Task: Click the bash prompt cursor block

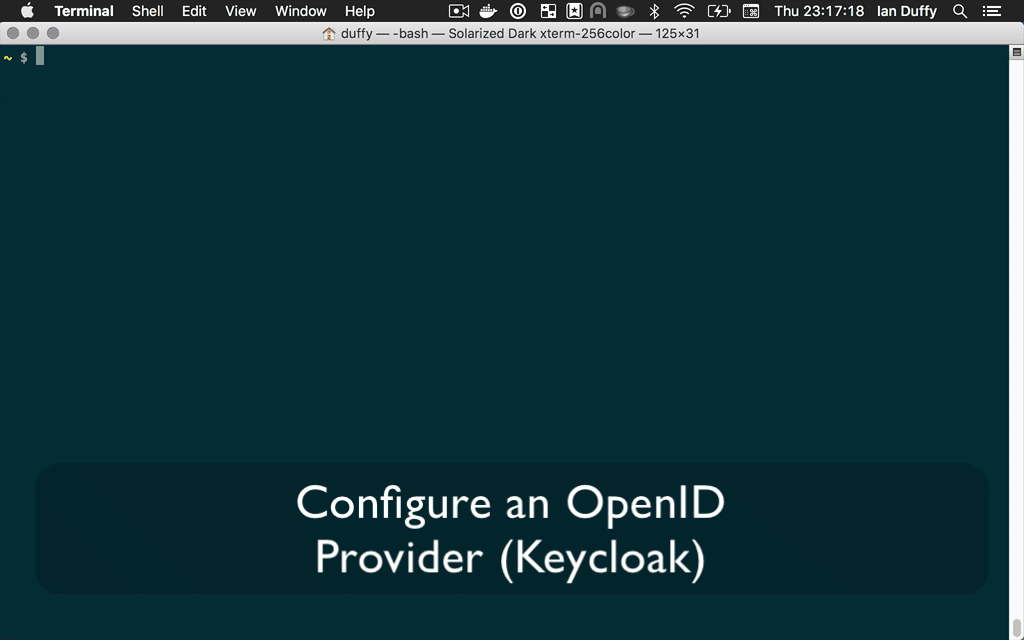Action: click(40, 57)
